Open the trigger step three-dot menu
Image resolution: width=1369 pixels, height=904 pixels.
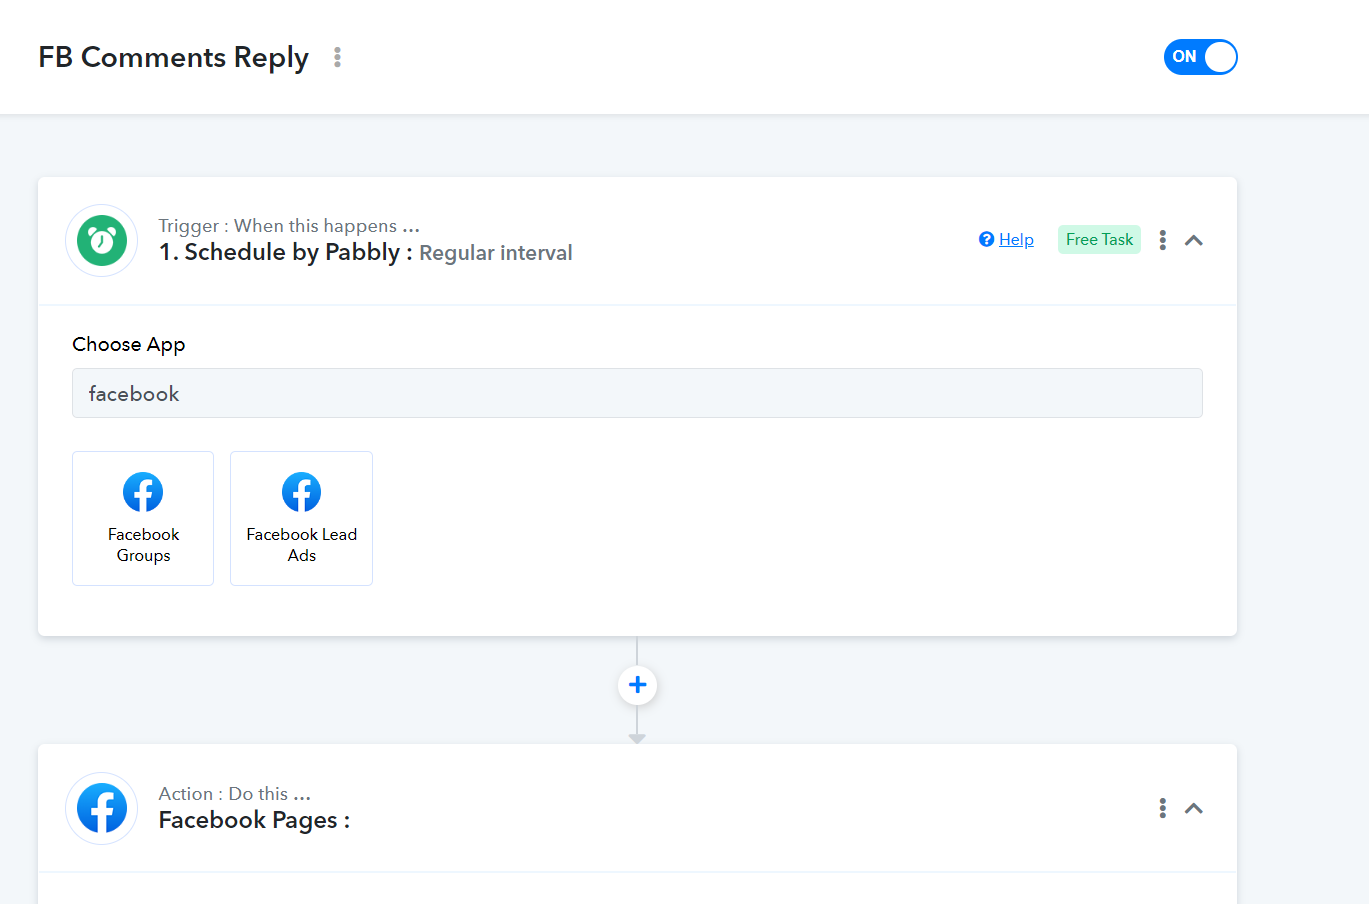(1162, 240)
